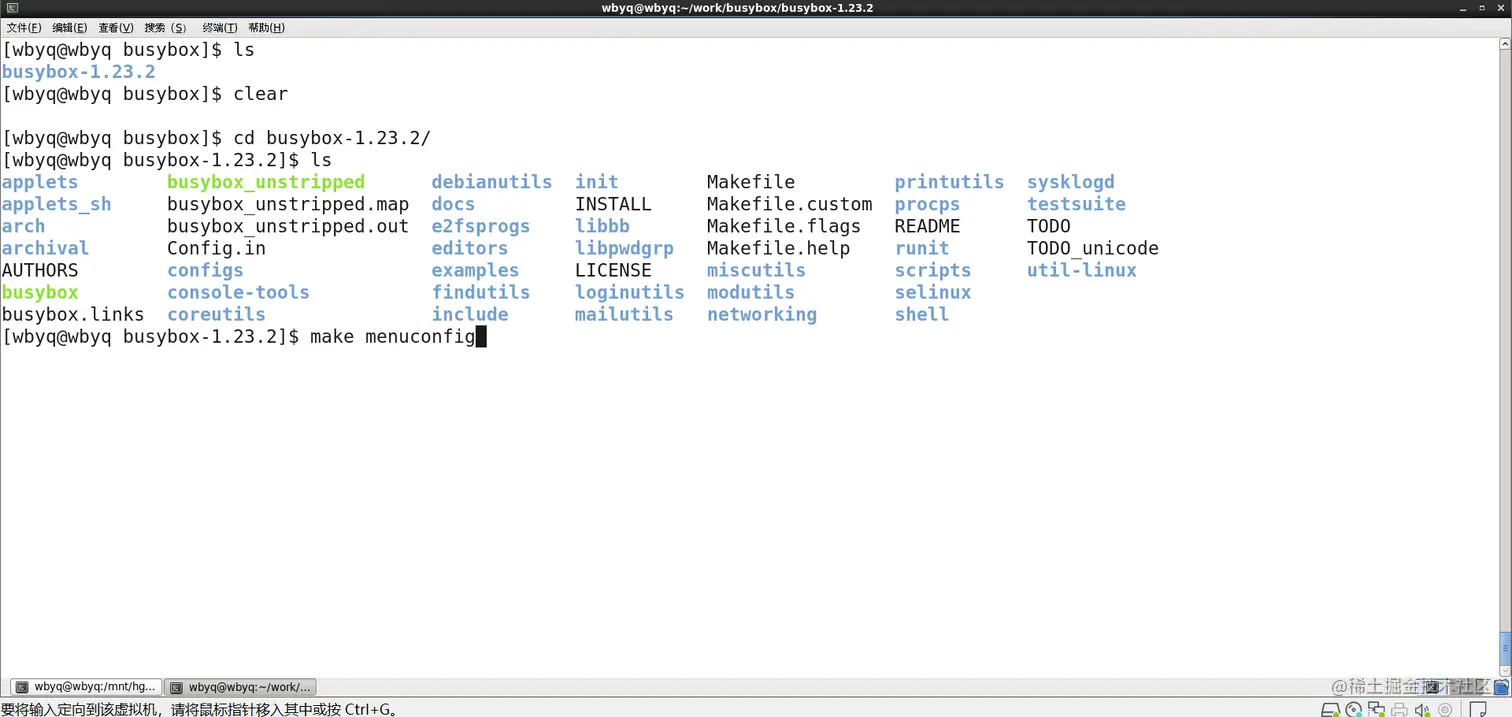Click the 'AUTHORS' file name
1512x717 pixels.
pos(40,270)
